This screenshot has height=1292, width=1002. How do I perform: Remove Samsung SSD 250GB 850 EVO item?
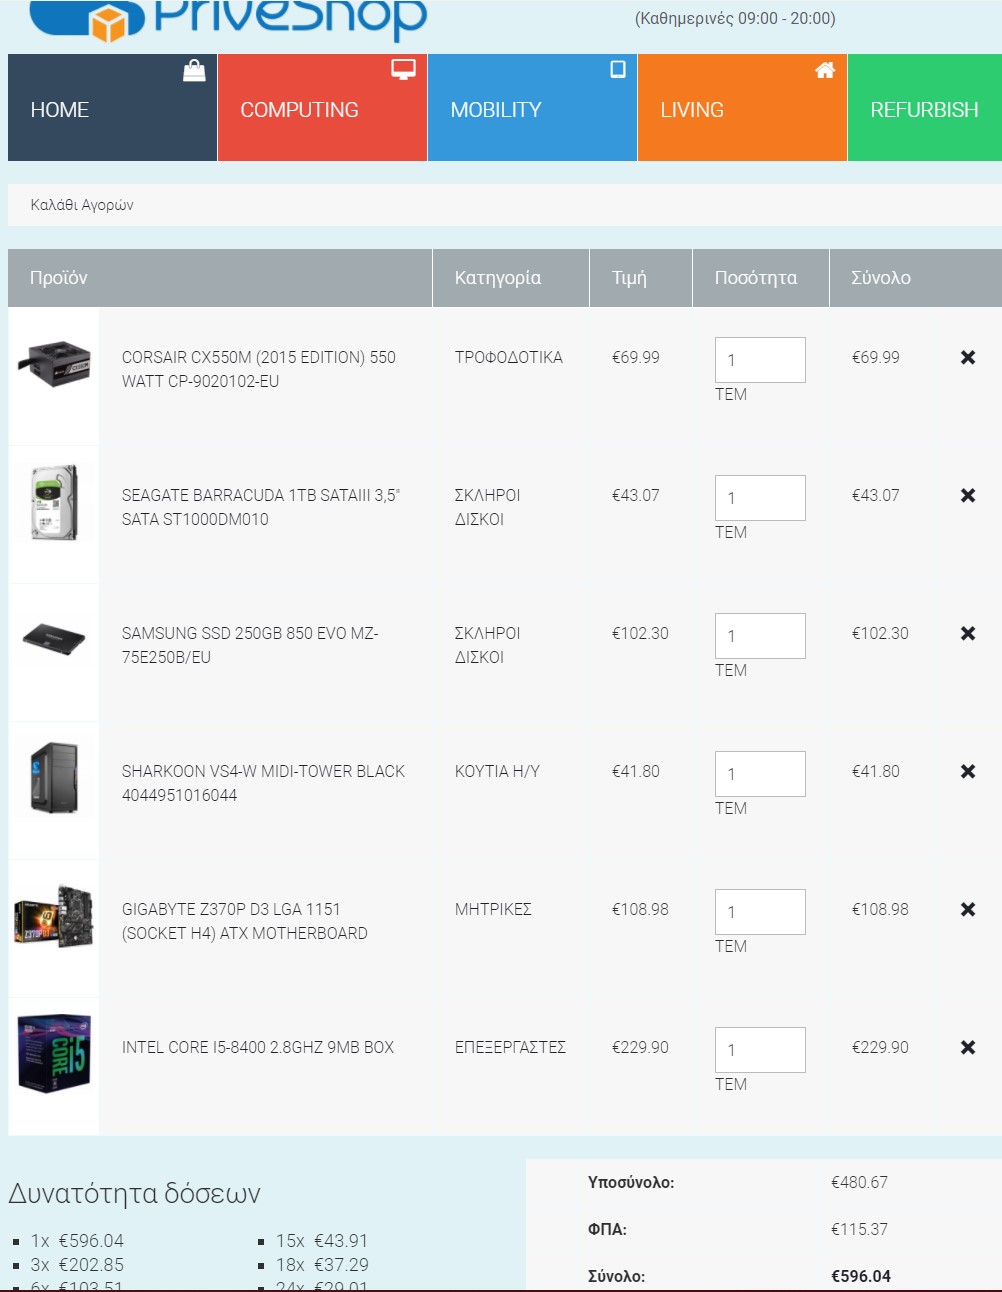pyautogui.click(x=967, y=633)
